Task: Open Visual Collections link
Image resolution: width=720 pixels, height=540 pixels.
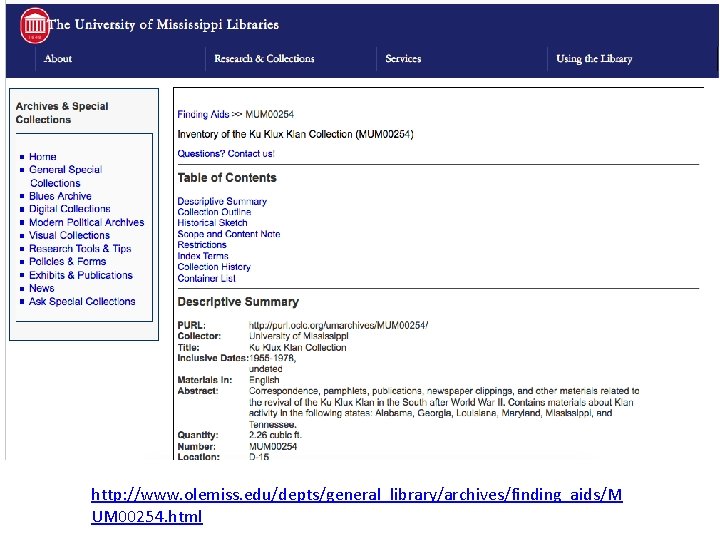Action: pyautogui.click(x=69, y=235)
